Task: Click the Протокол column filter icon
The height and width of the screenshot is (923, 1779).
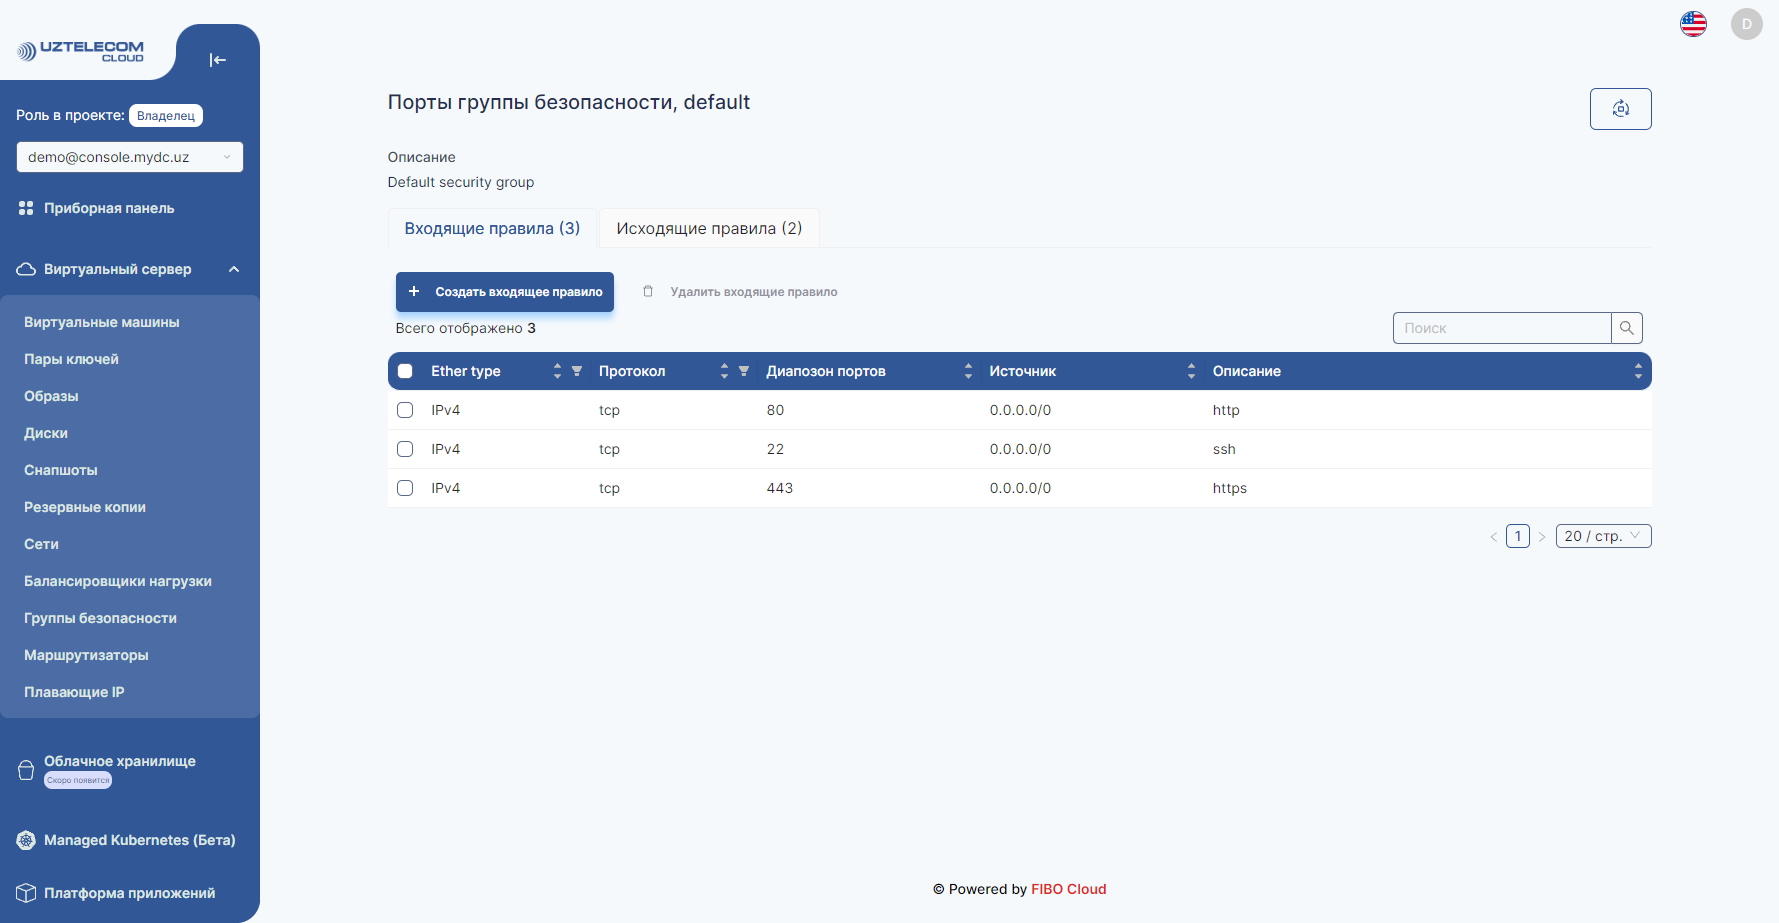Action: [x=744, y=371]
